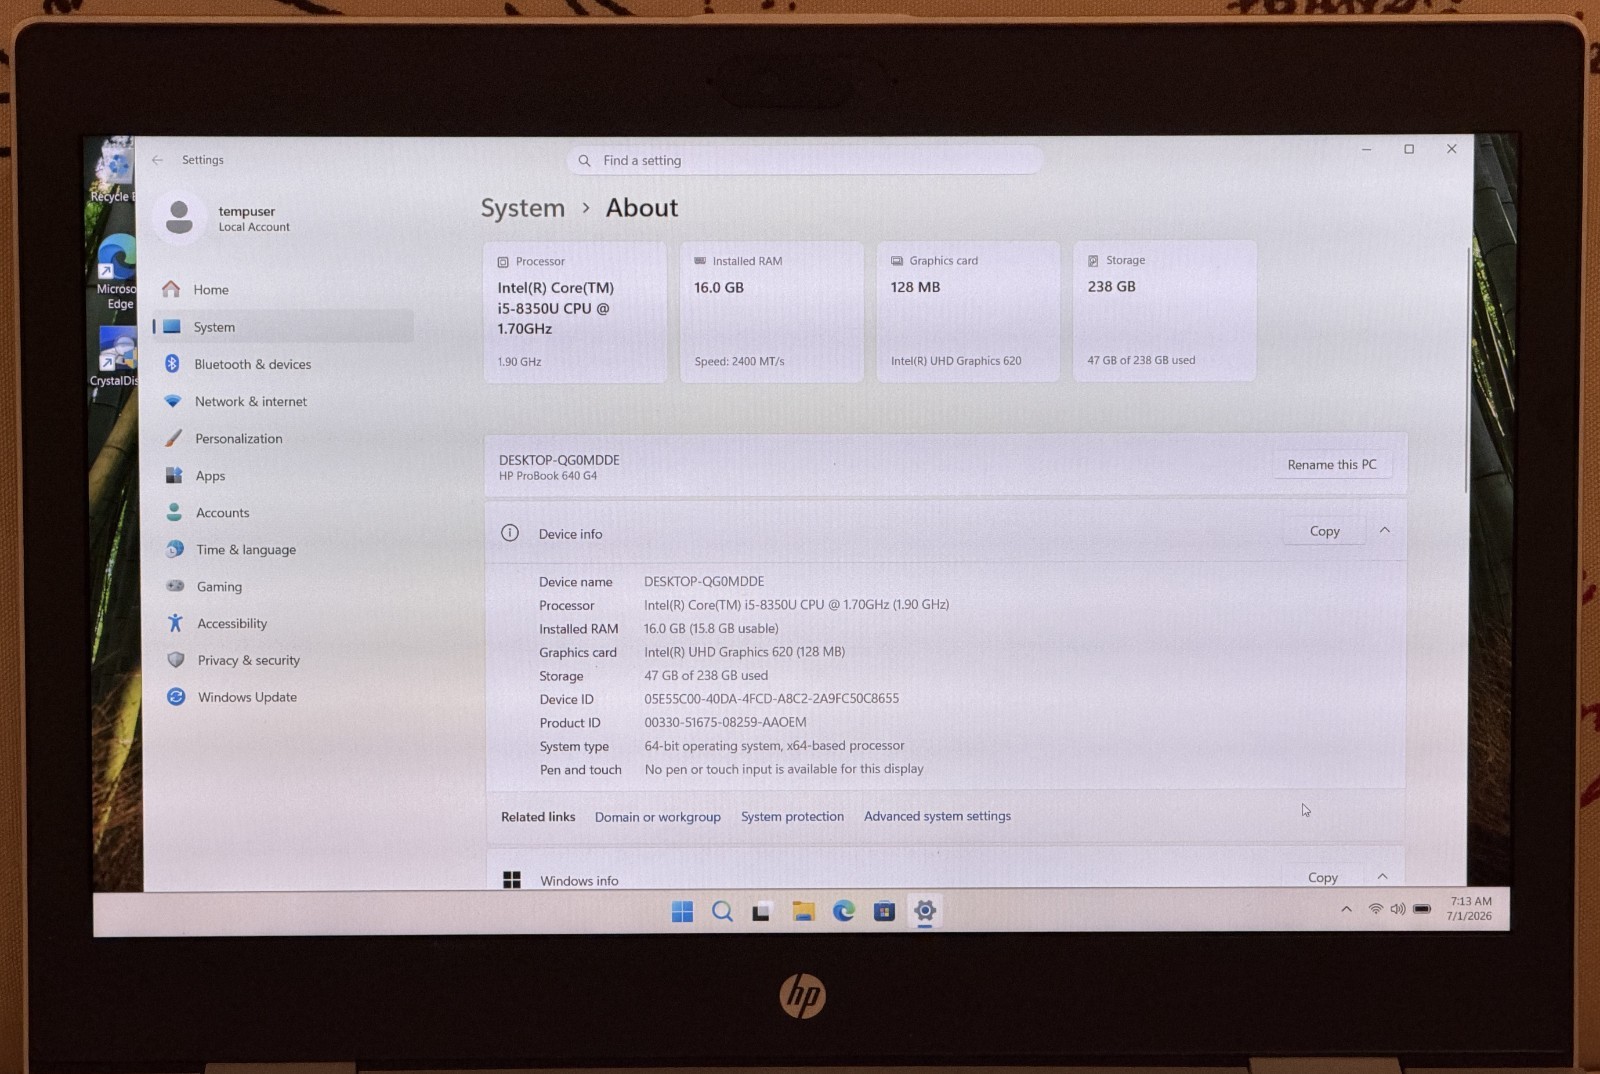
Task: Open the Graphics card info card
Action: [x=968, y=311]
